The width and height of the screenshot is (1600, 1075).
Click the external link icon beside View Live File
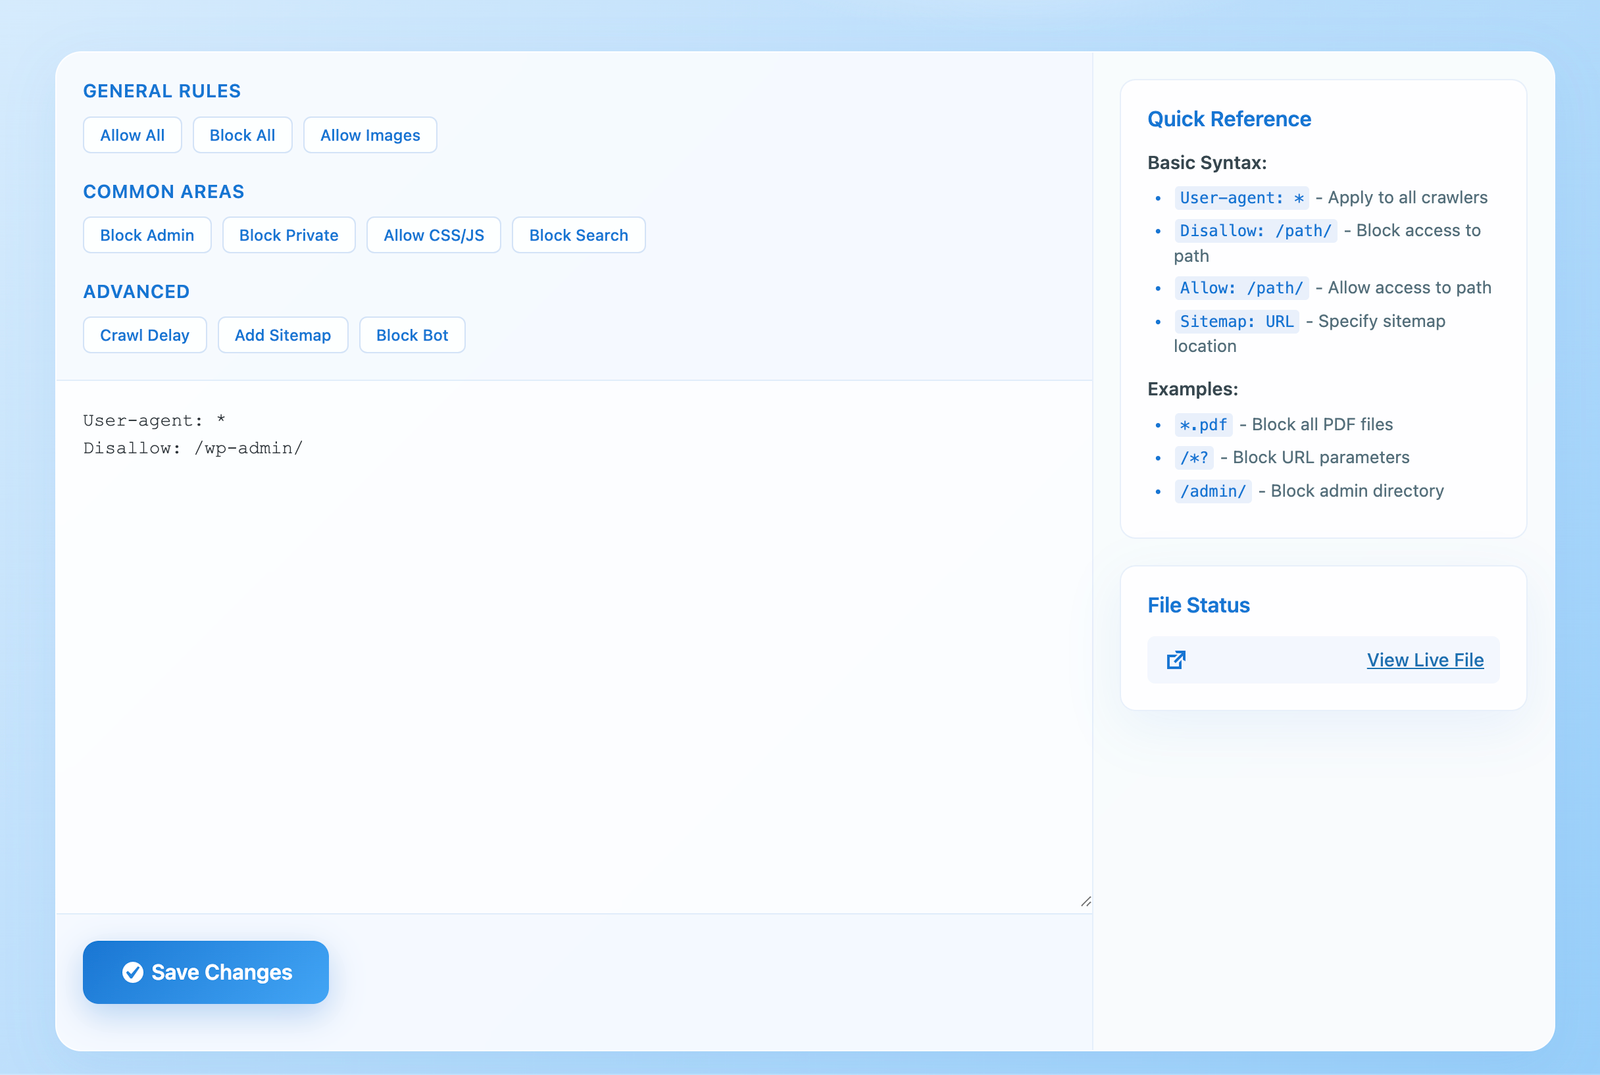point(1176,660)
